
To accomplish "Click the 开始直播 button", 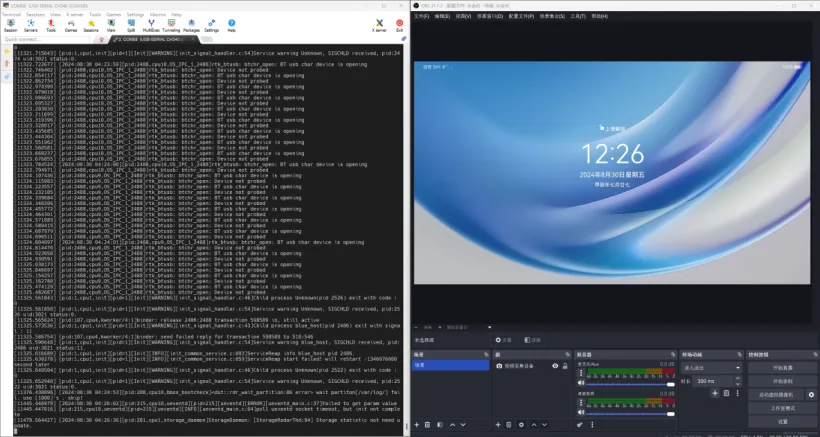I will 783,367.
